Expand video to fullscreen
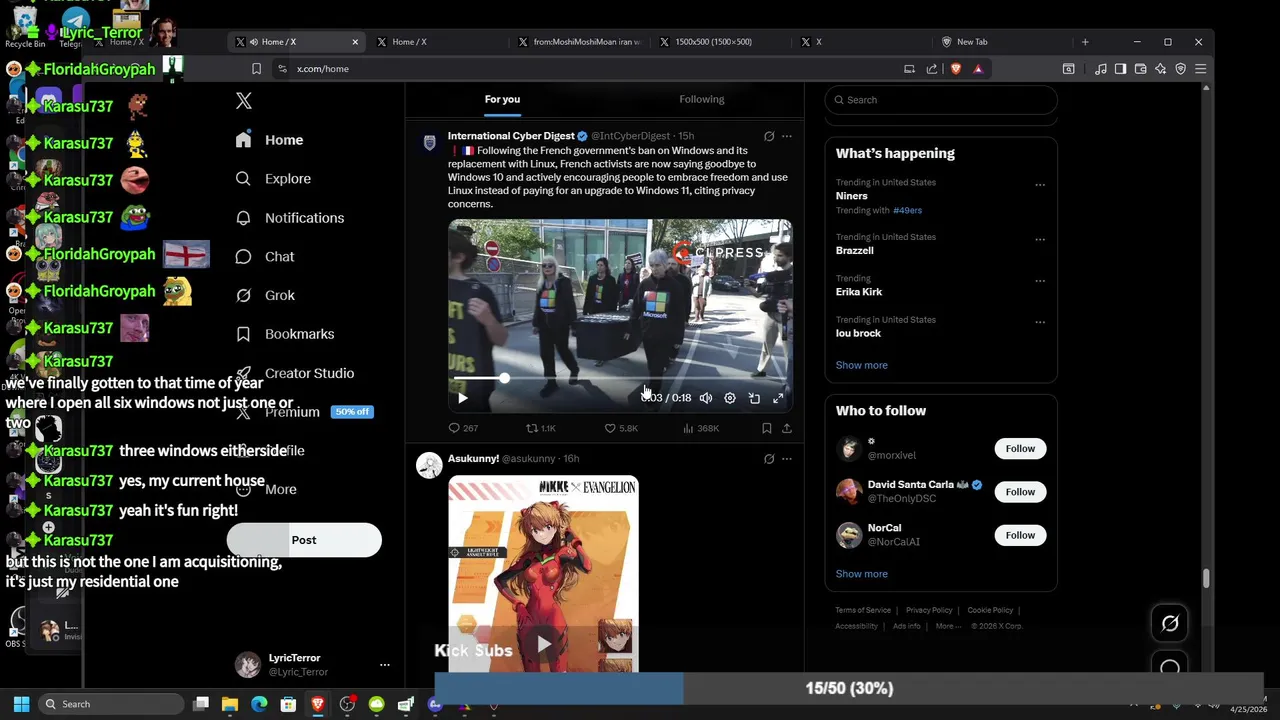 coord(778,398)
